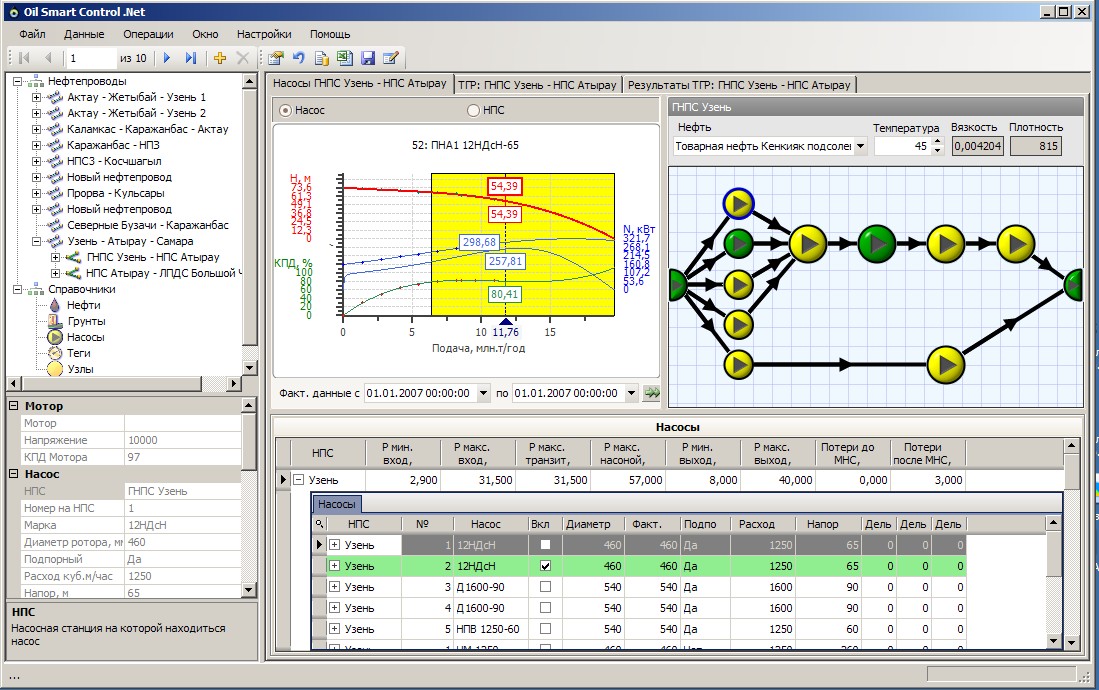Click the blue undo arrow icon

point(298,58)
